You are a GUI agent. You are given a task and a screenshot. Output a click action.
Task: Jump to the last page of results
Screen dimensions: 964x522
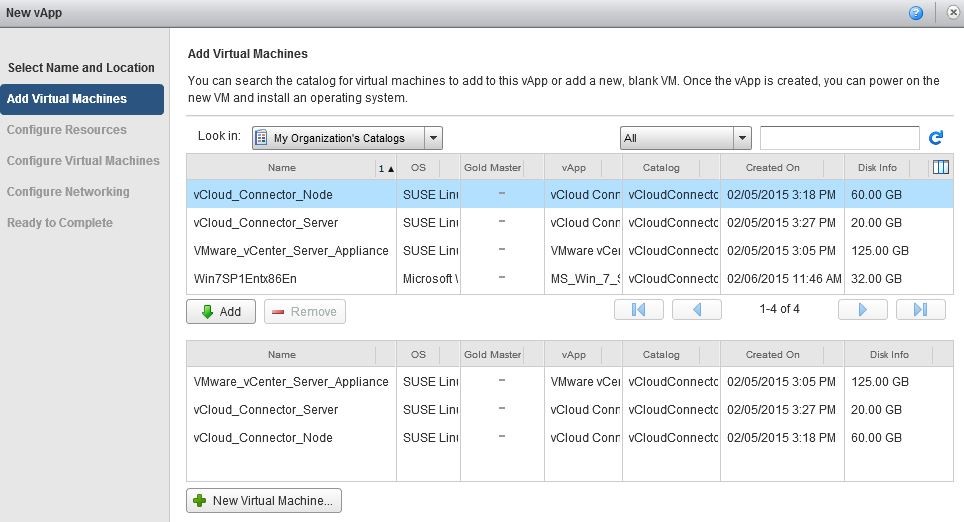[920, 309]
